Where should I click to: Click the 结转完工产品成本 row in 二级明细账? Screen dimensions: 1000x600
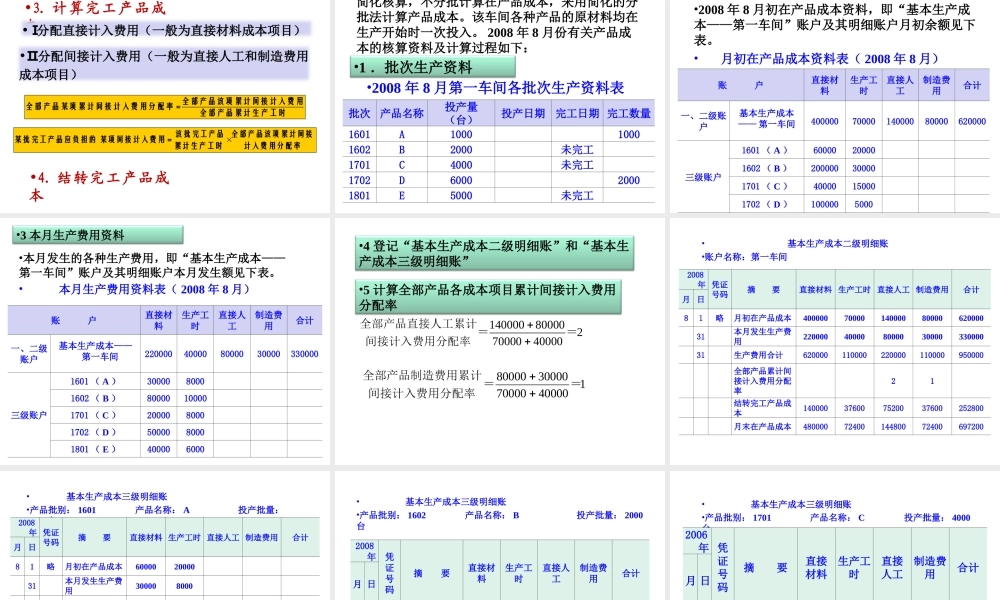[762, 407]
